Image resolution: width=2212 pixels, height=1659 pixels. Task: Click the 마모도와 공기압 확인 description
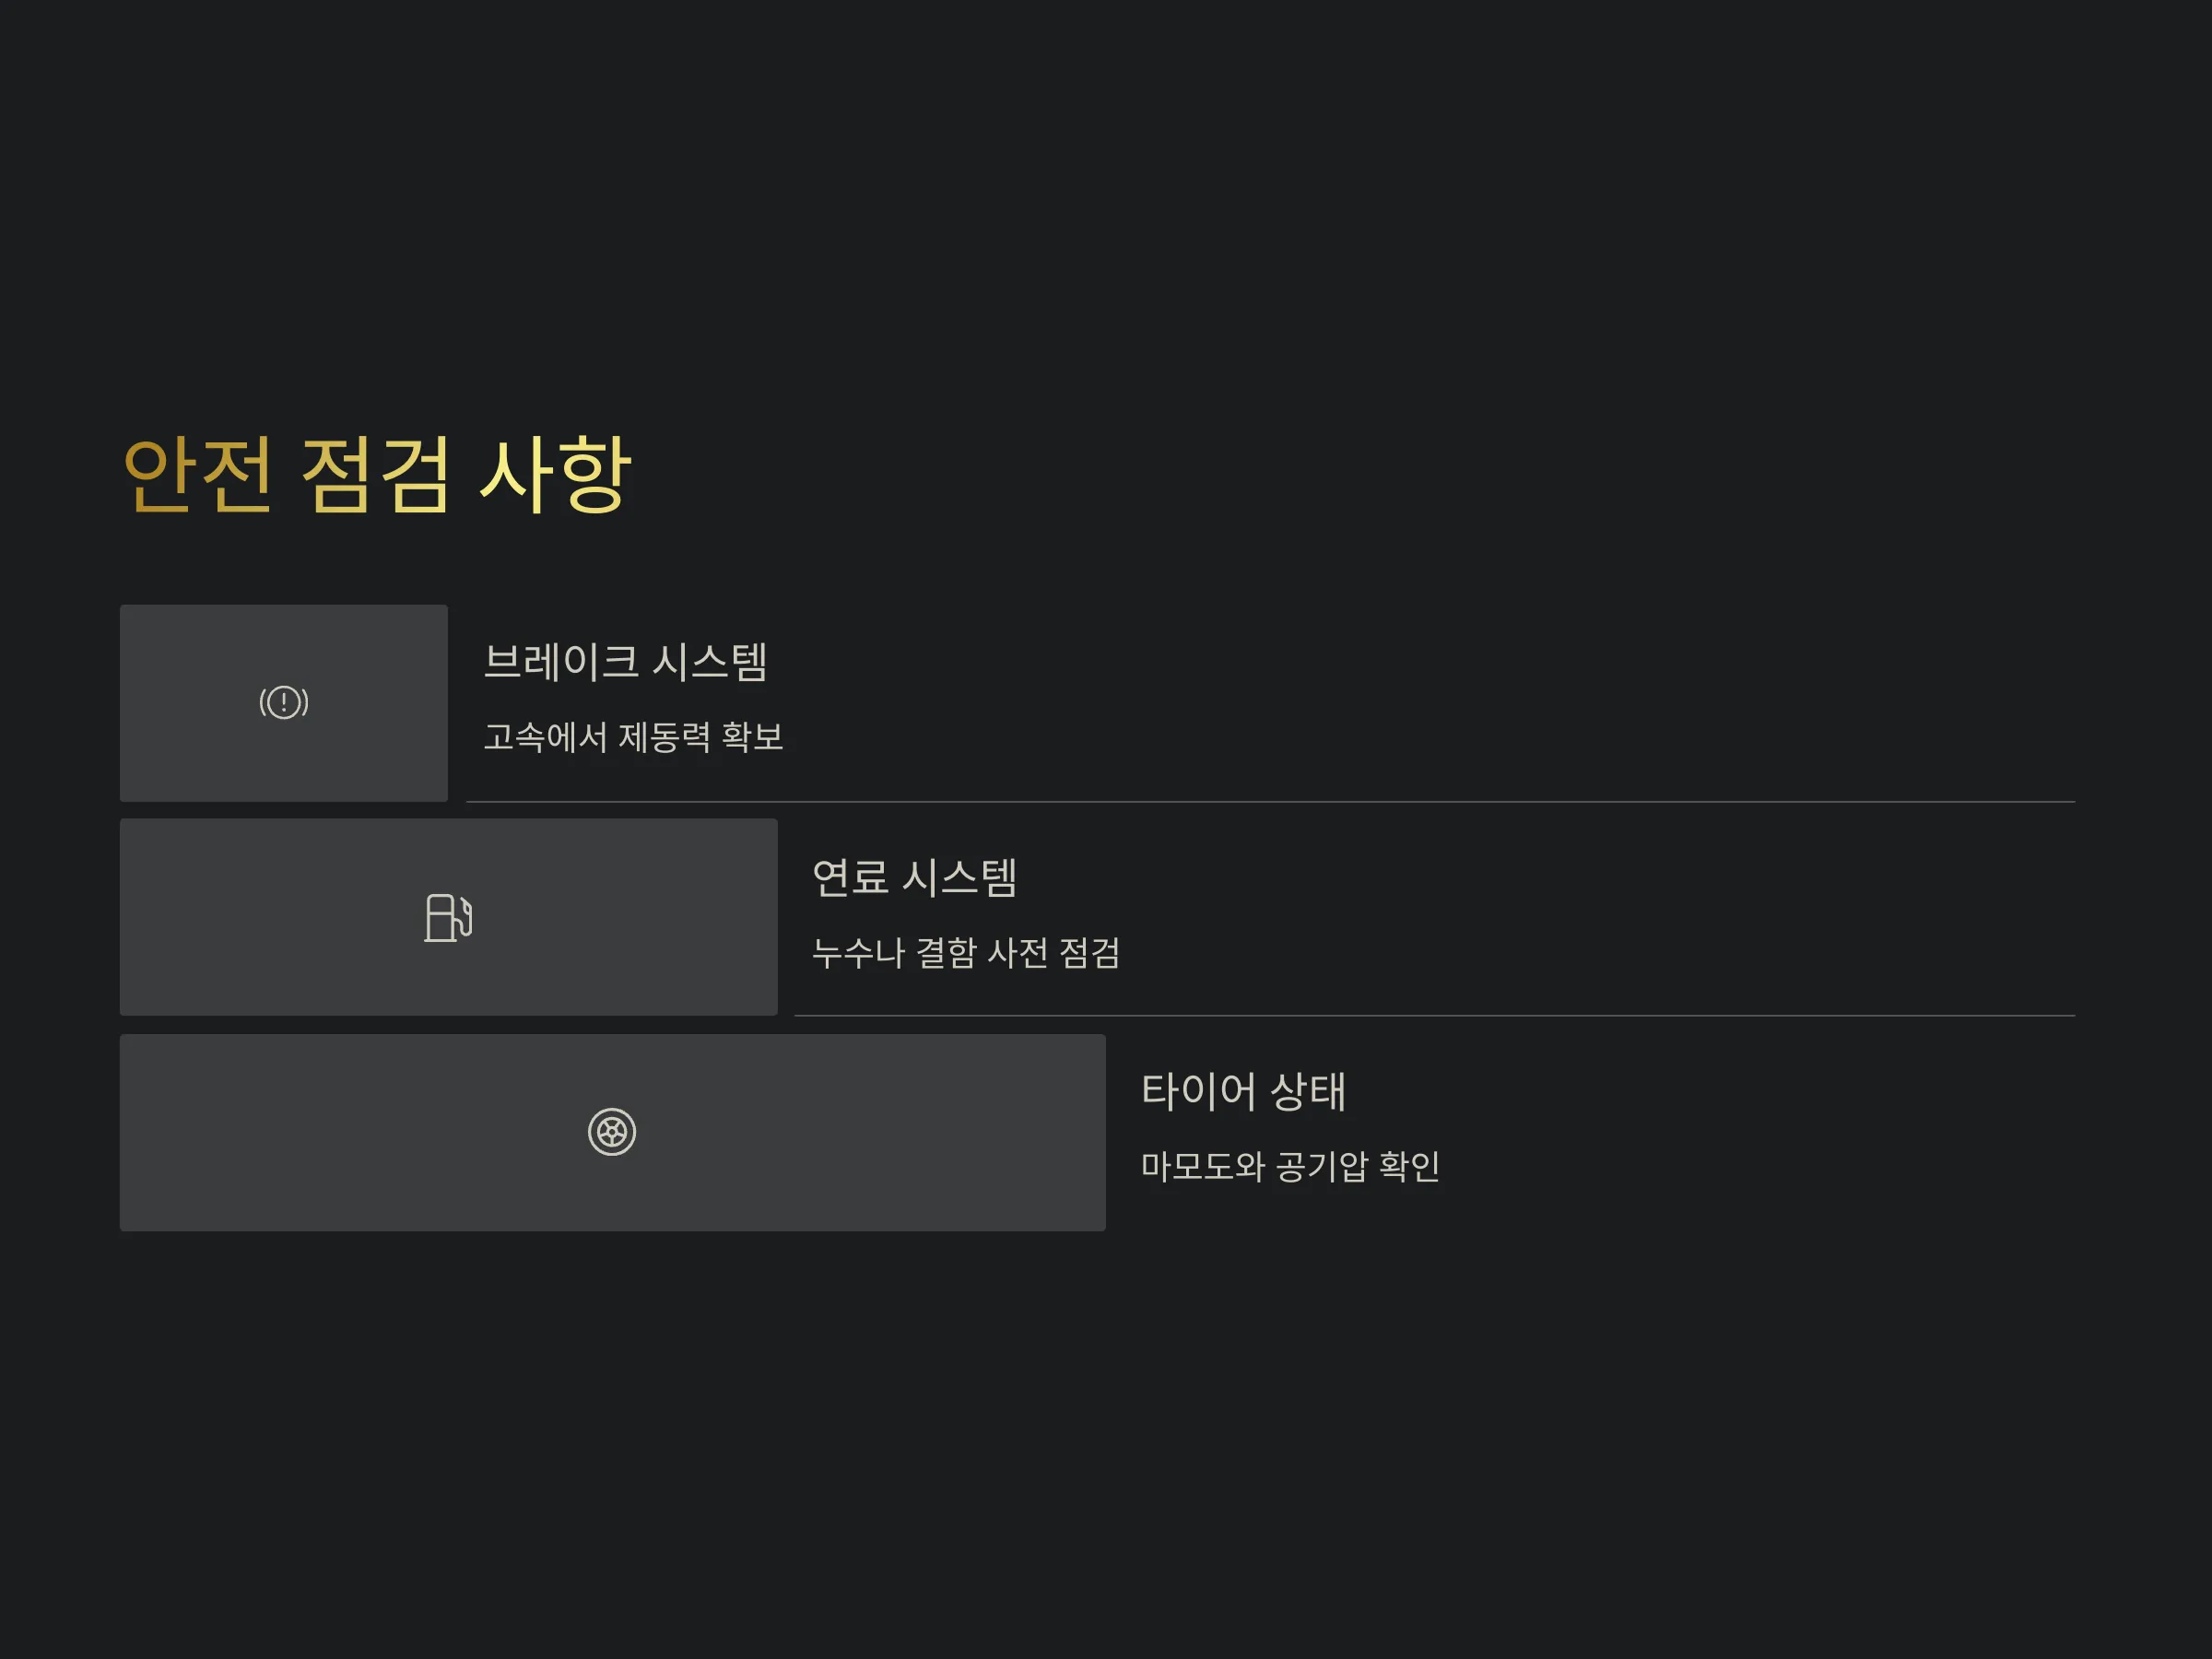[x=1290, y=1166]
